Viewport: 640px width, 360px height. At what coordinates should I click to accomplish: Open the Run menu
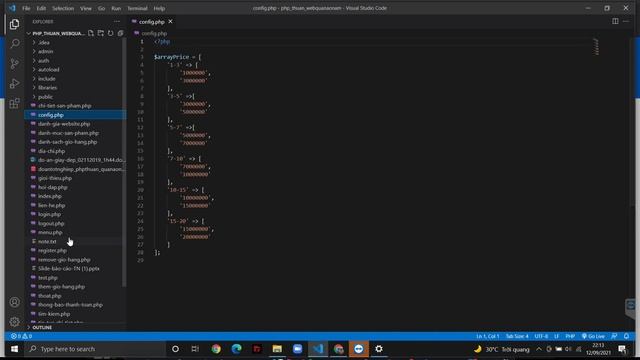pyautogui.click(x=116, y=8)
